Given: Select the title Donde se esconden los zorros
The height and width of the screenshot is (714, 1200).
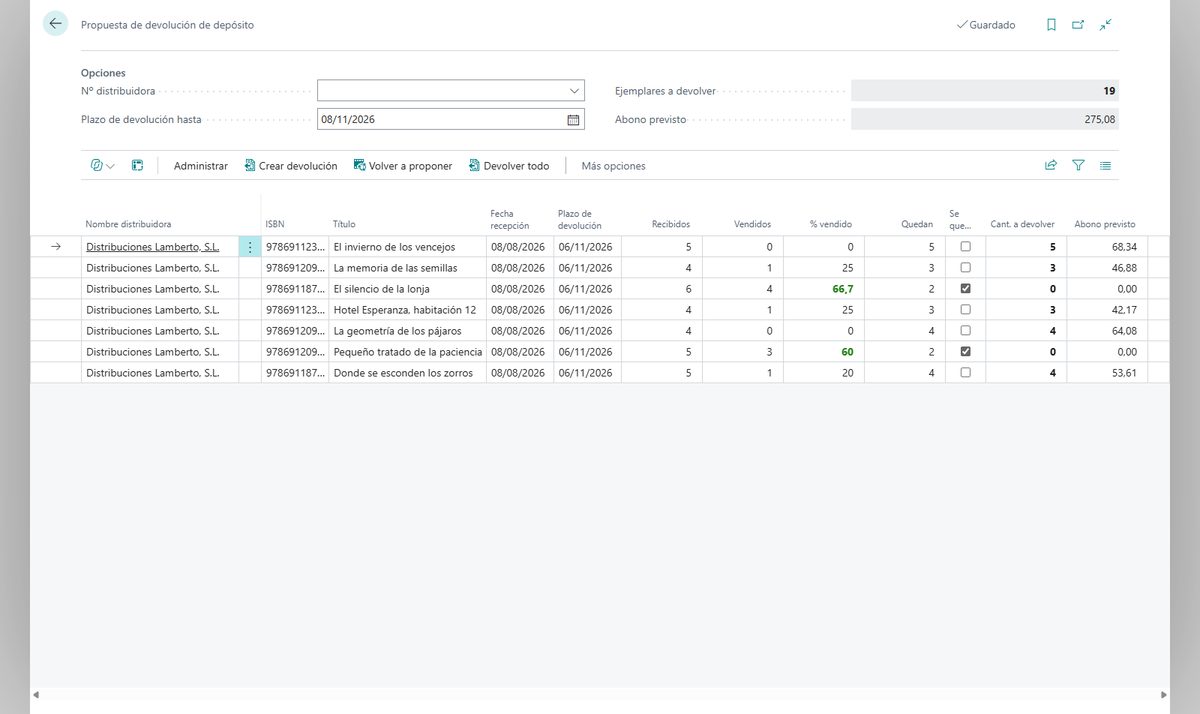Looking at the screenshot, I should click(403, 373).
